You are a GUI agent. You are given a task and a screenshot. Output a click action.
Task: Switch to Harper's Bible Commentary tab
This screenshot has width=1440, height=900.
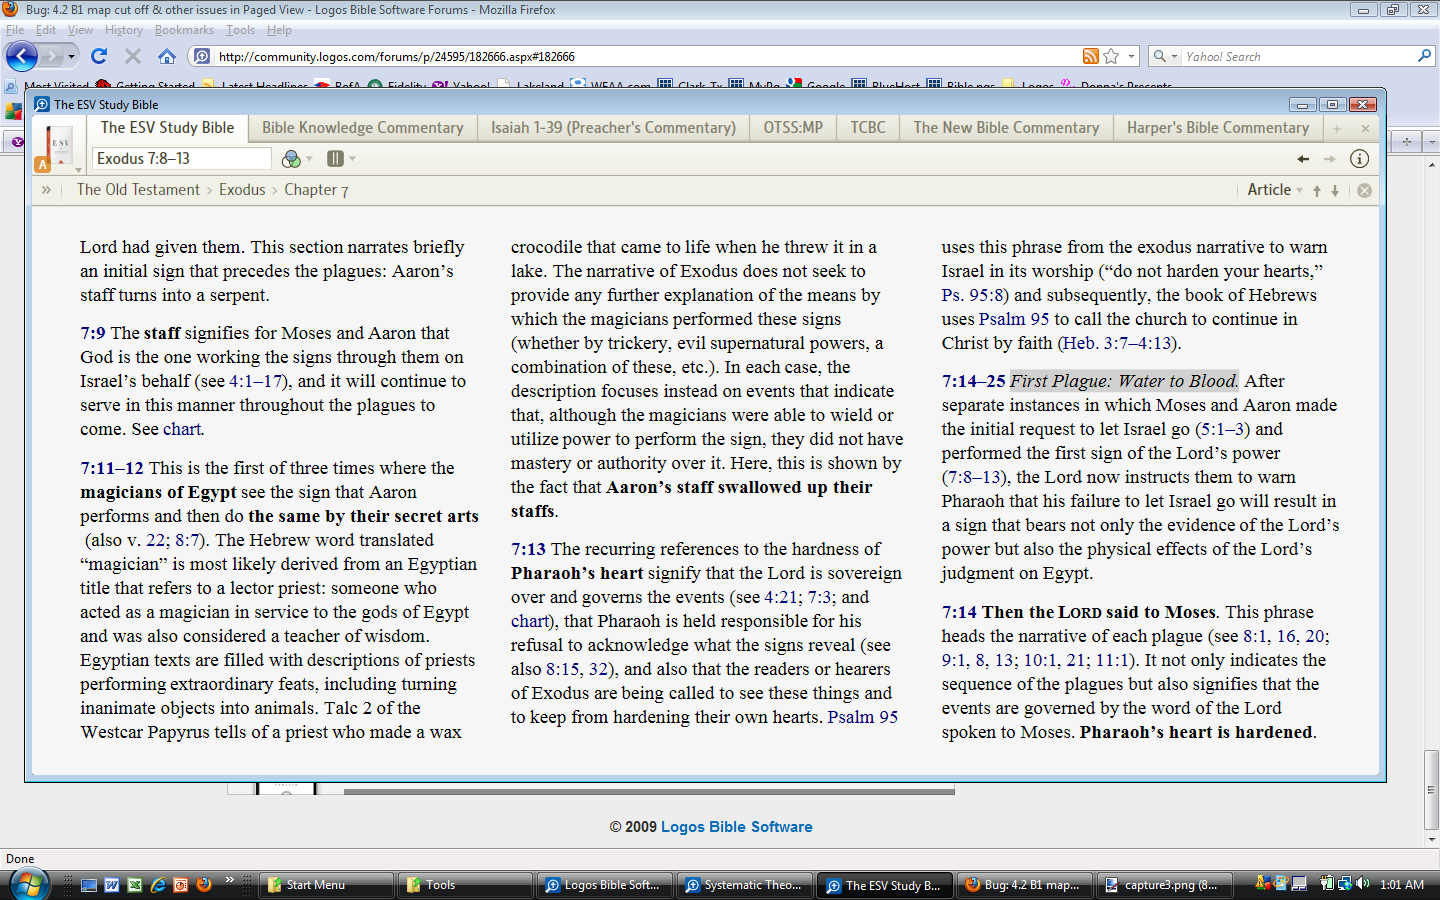point(1217,128)
